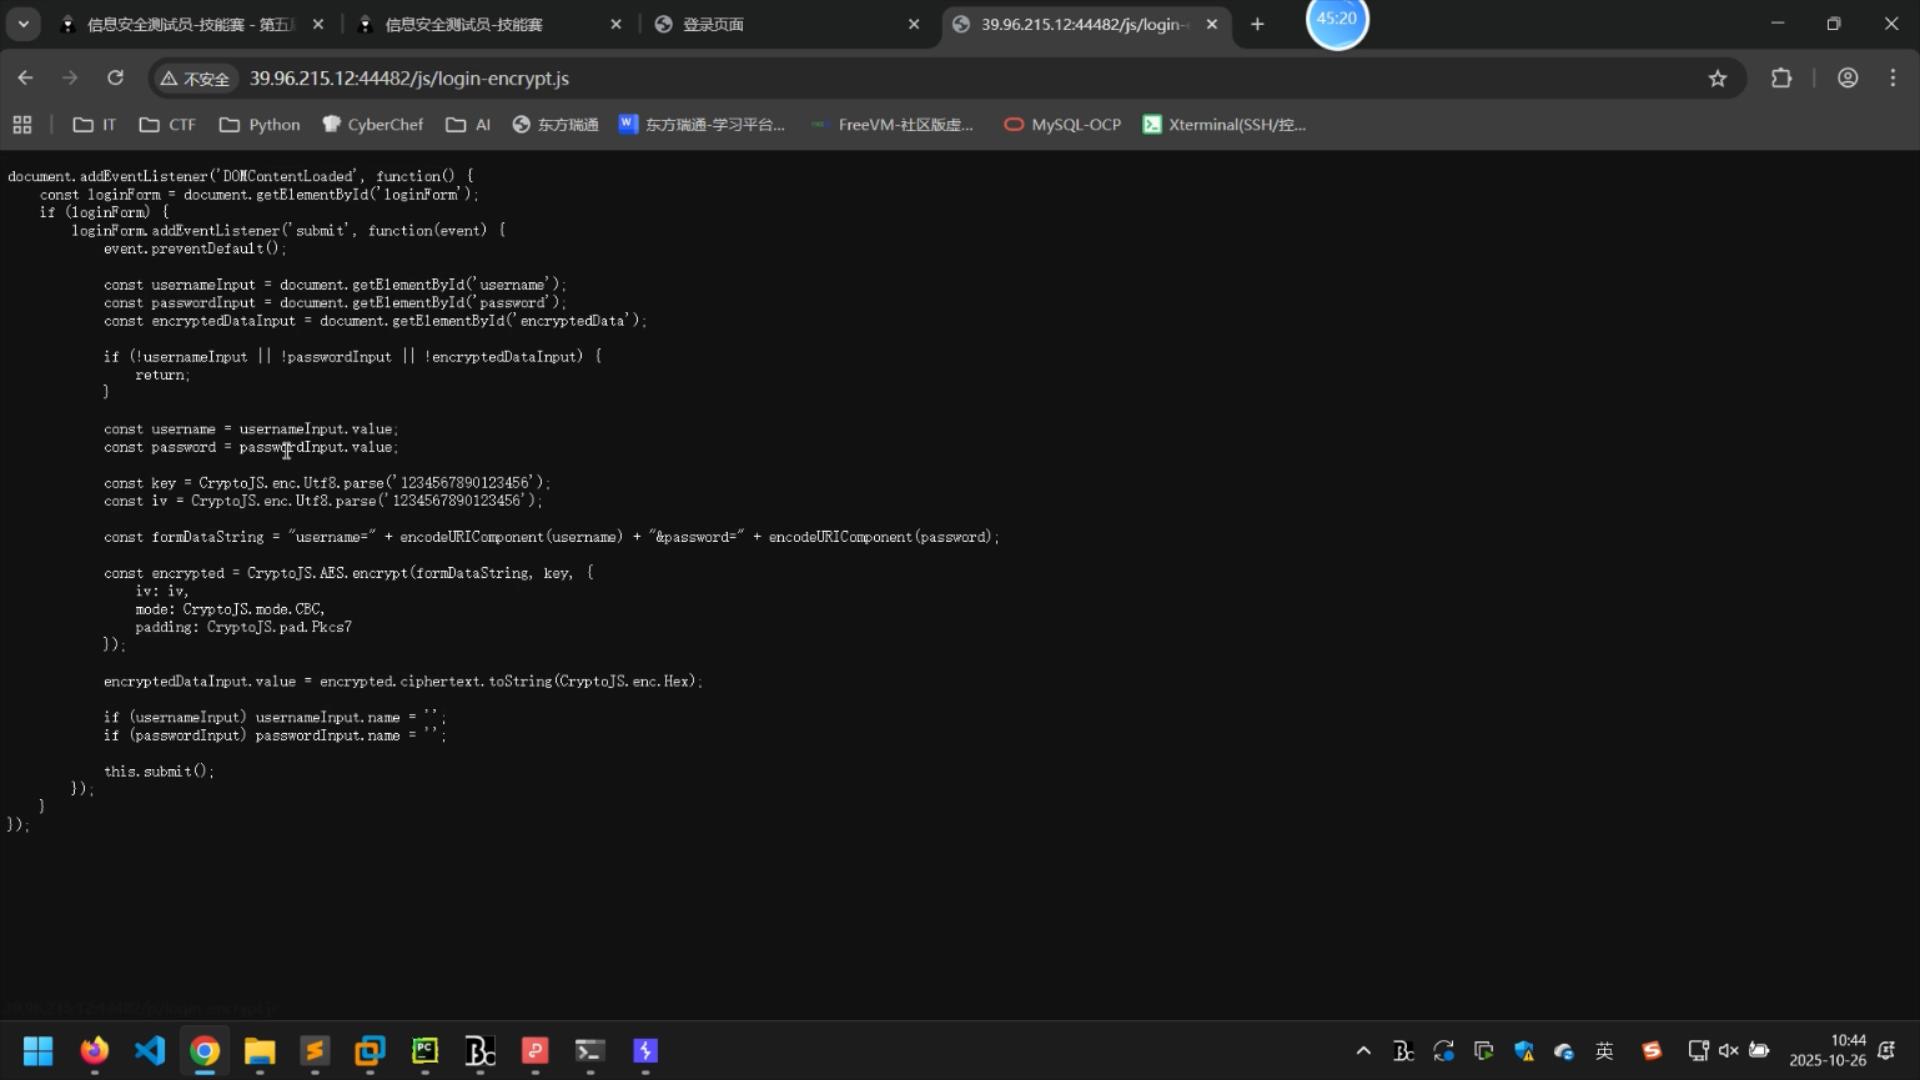This screenshot has width=1920, height=1080.
Task: Open the apps grid in bookmarks bar
Action: 22,125
